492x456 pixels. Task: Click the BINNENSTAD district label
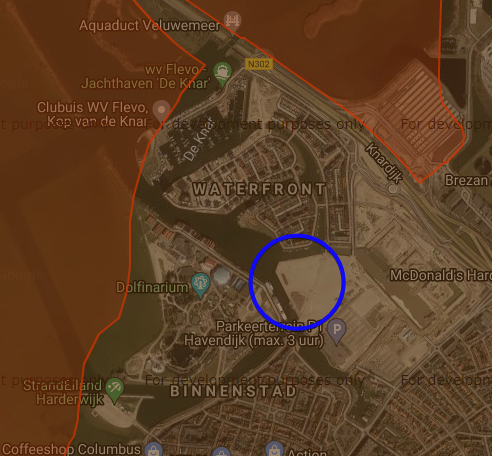click(233, 391)
